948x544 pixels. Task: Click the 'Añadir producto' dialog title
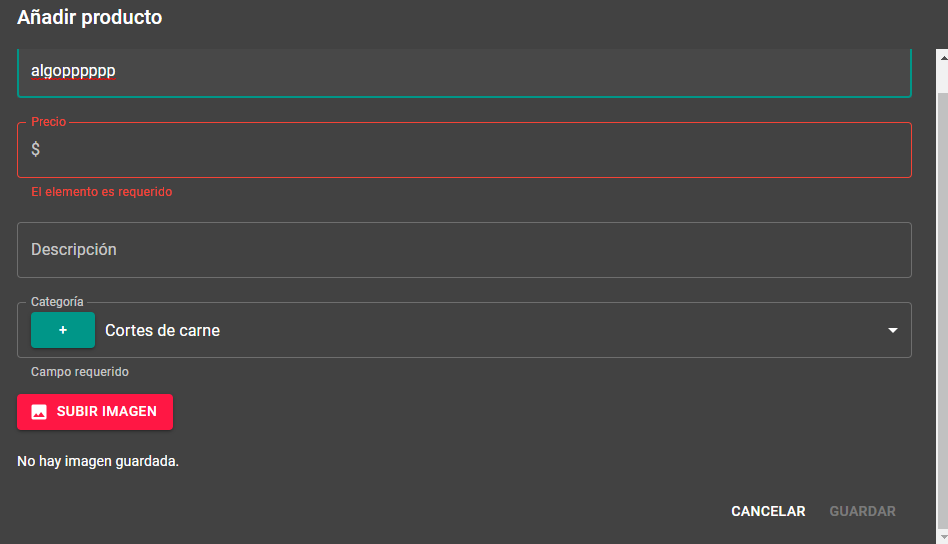89,17
